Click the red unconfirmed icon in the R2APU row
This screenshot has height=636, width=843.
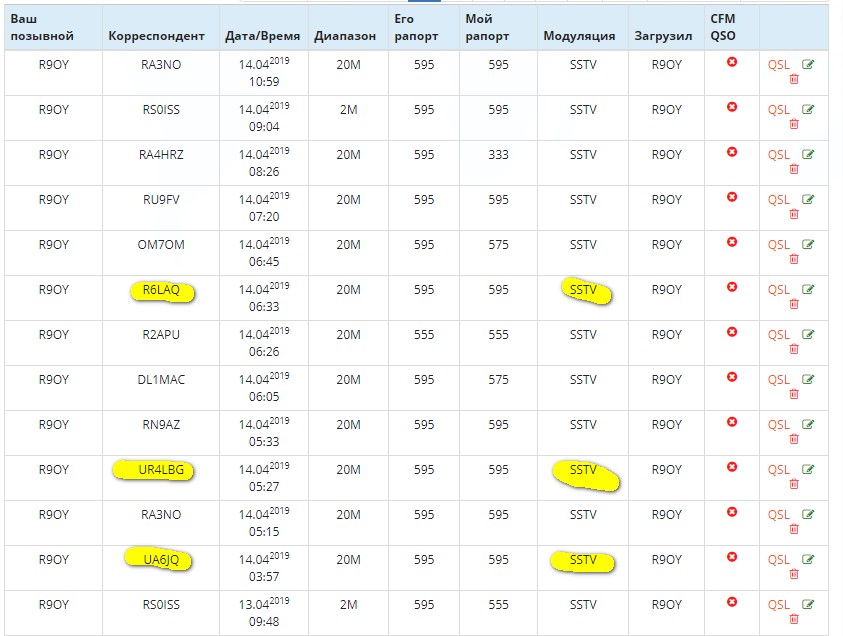[732, 332]
